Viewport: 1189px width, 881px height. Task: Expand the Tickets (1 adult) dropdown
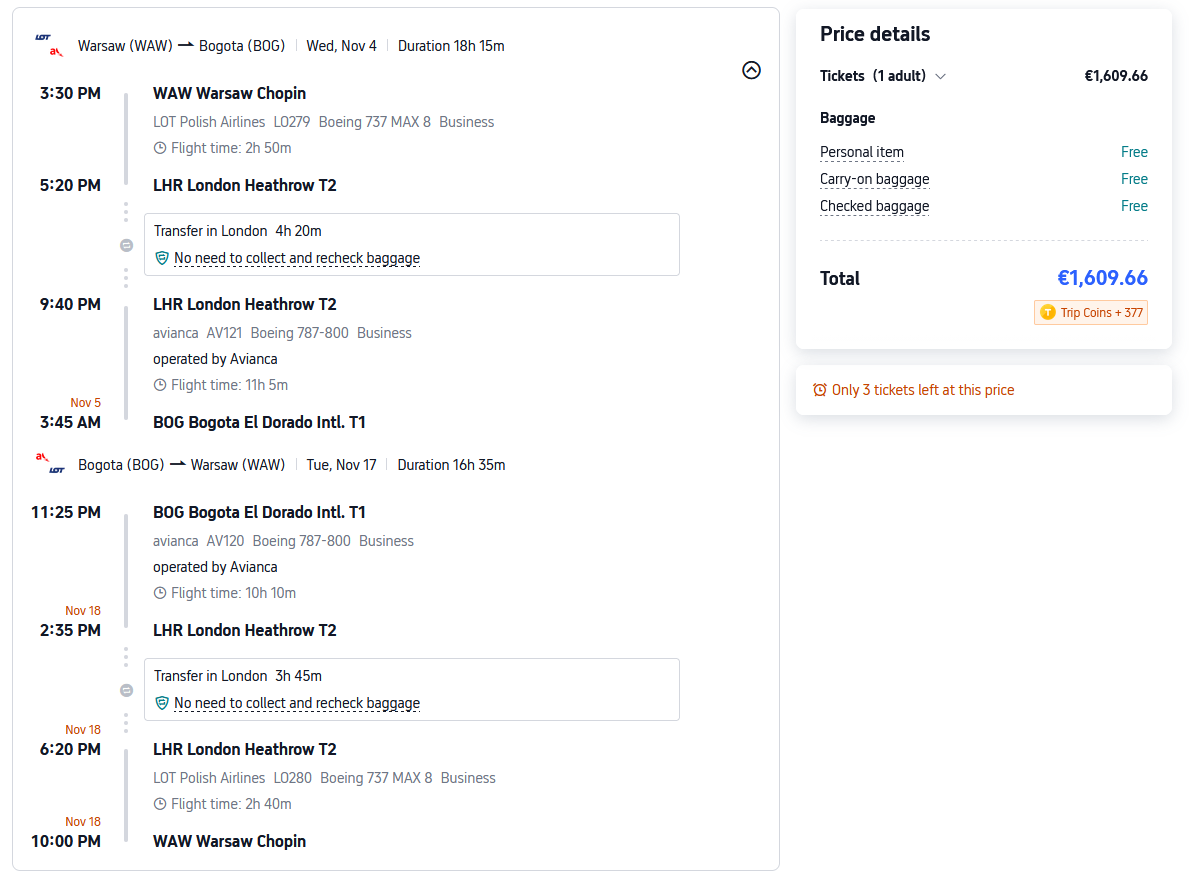(940, 76)
